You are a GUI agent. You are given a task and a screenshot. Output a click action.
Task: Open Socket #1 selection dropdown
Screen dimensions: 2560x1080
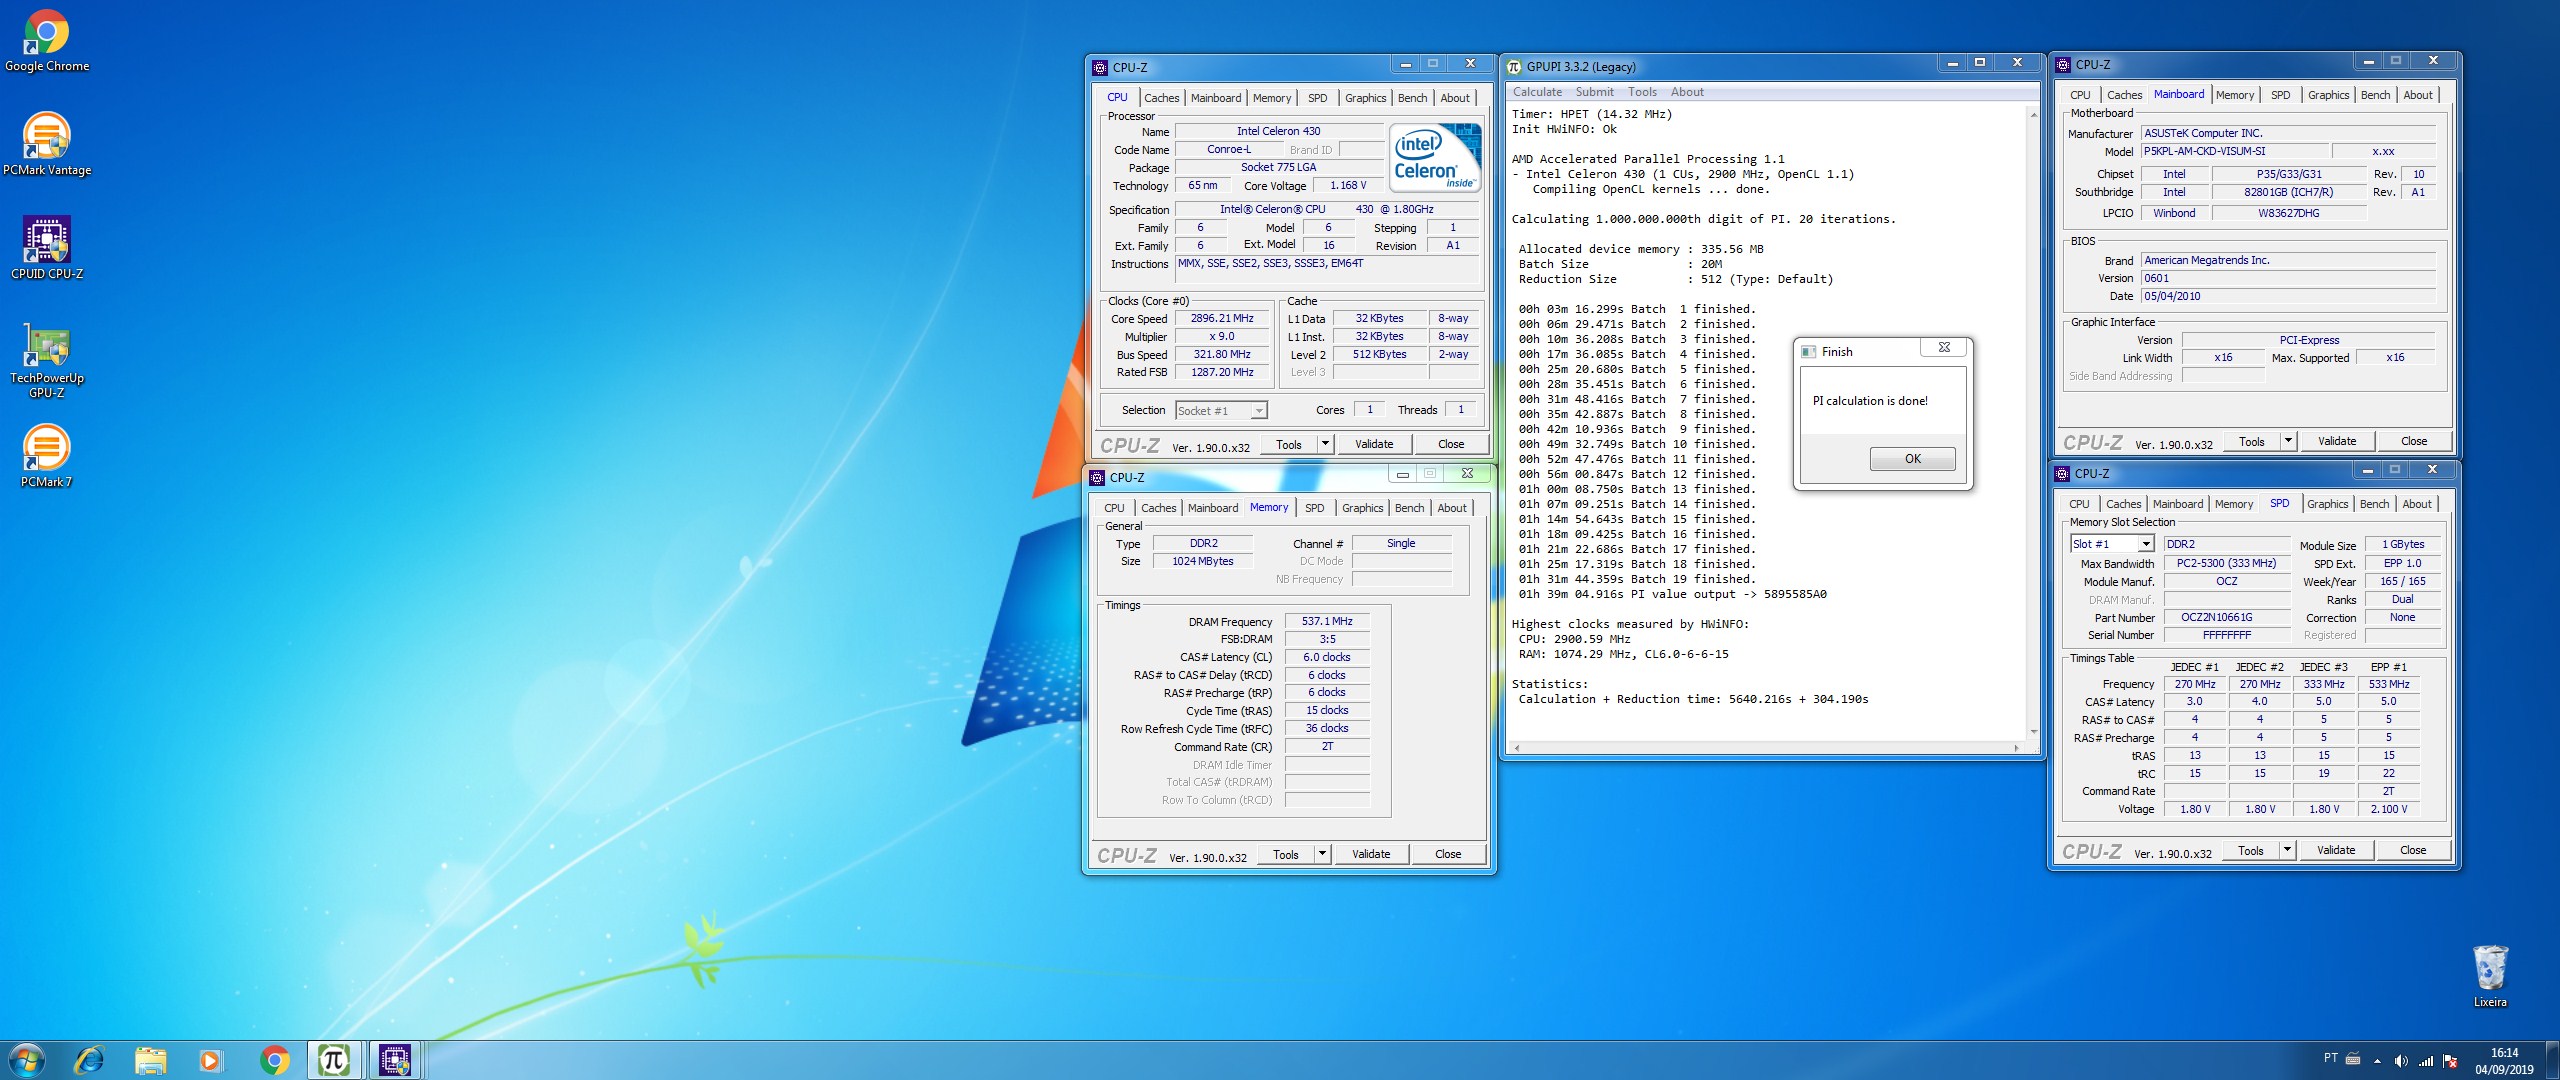[1221, 411]
